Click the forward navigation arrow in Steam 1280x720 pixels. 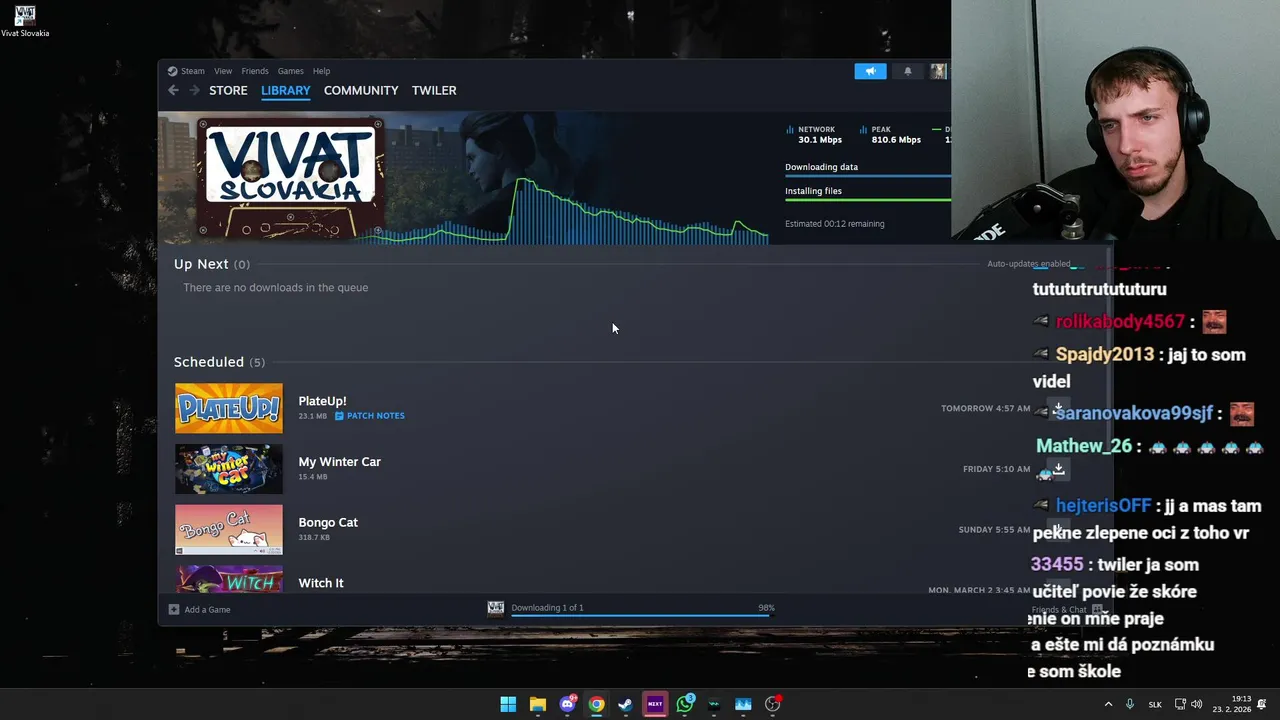coord(194,90)
